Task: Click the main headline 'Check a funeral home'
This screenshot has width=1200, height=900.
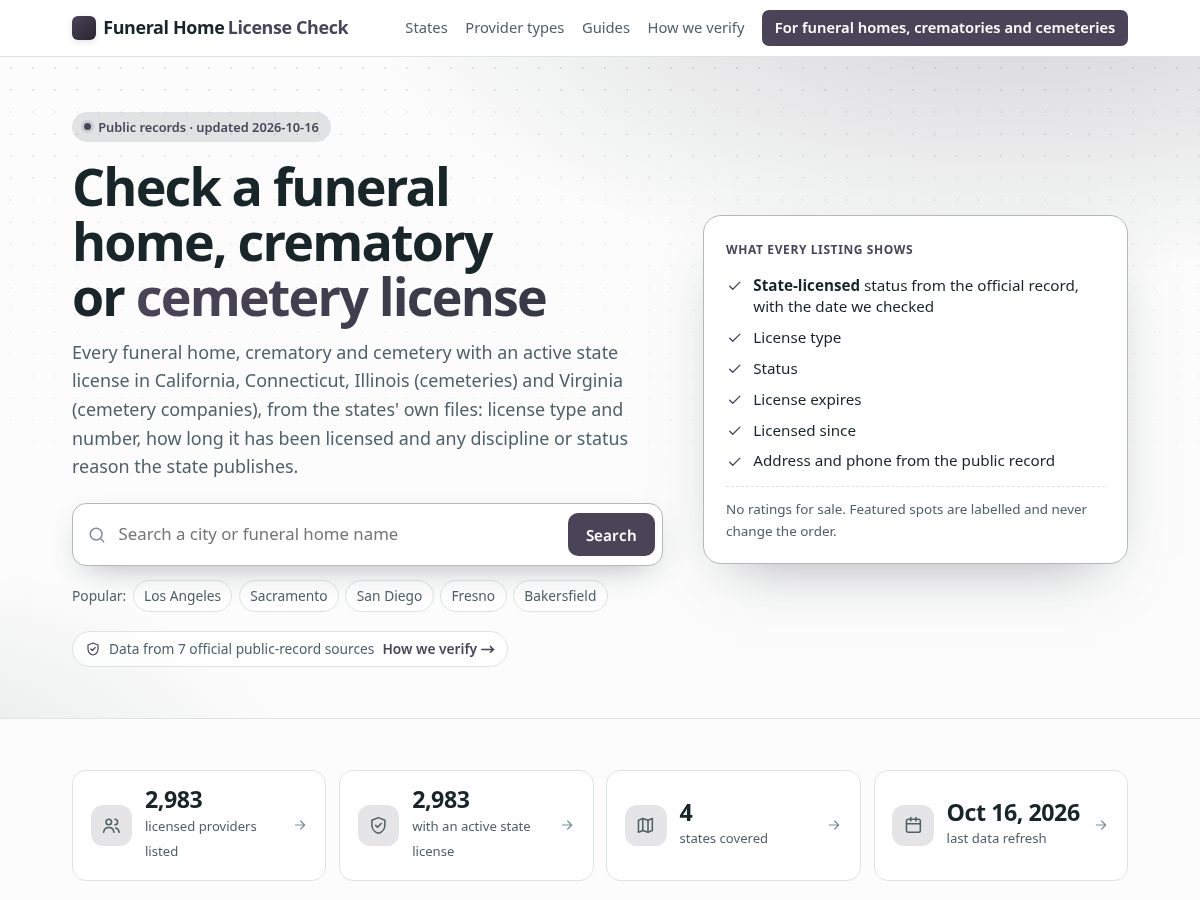Action: point(309,243)
